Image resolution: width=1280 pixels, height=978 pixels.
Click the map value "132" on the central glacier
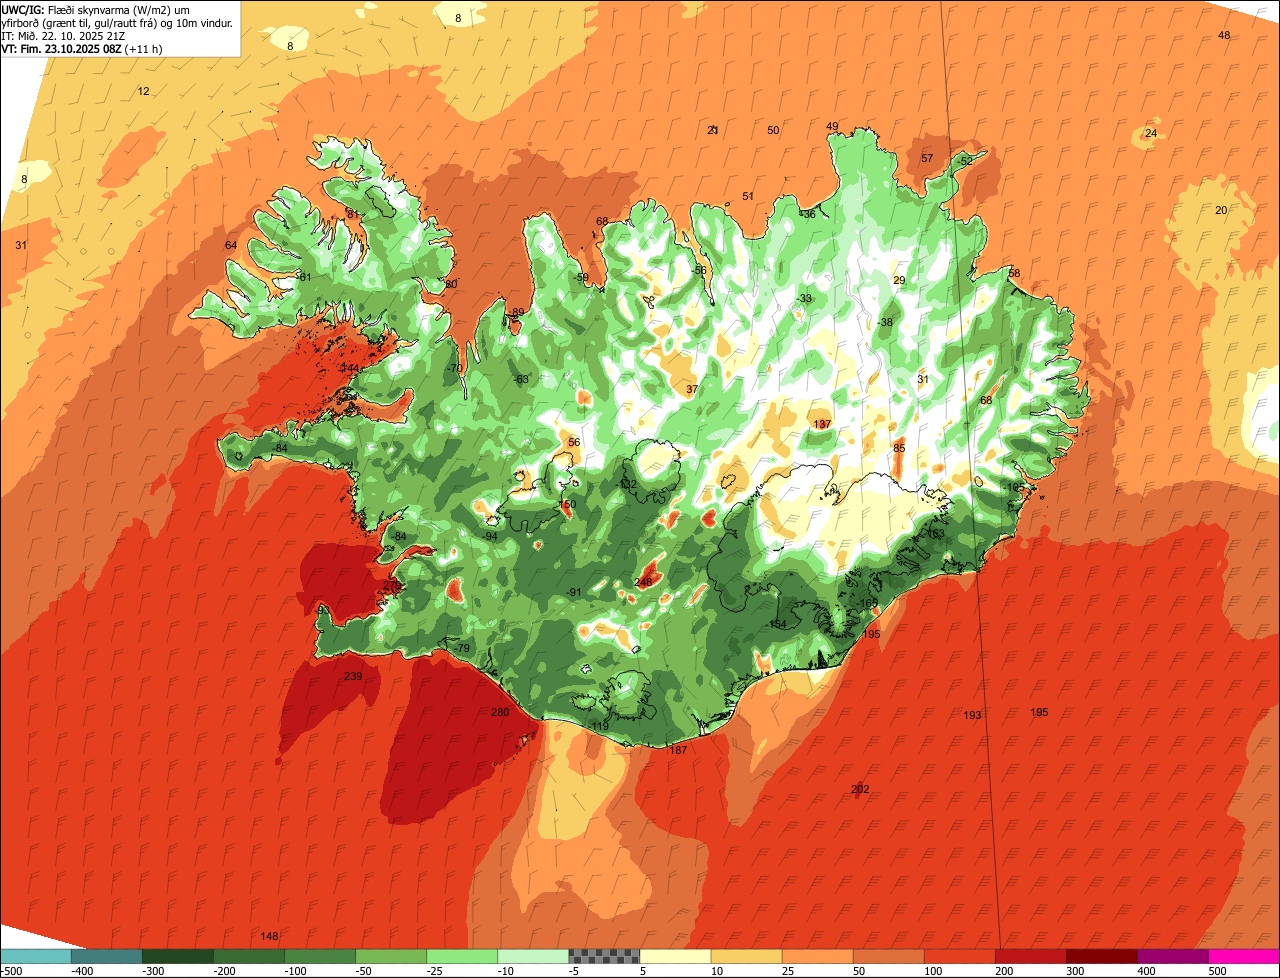(x=628, y=484)
